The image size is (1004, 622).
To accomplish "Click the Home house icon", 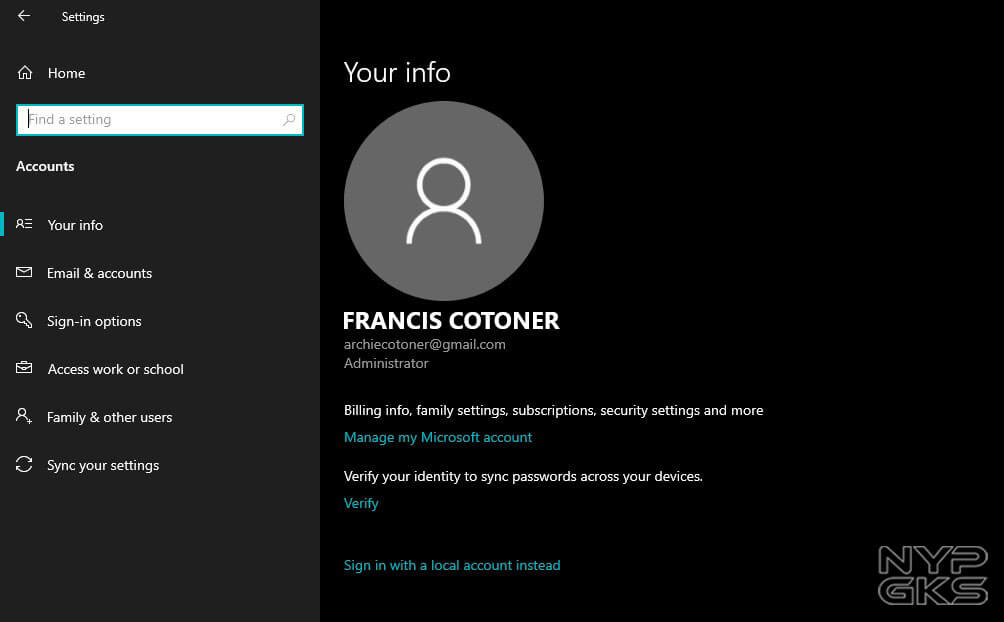I will tap(25, 73).
